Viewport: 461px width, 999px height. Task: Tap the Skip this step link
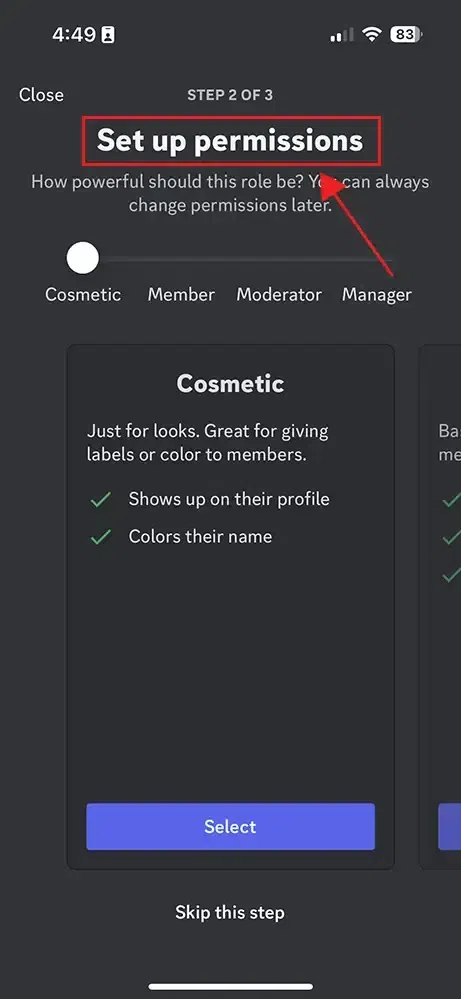[x=230, y=912]
